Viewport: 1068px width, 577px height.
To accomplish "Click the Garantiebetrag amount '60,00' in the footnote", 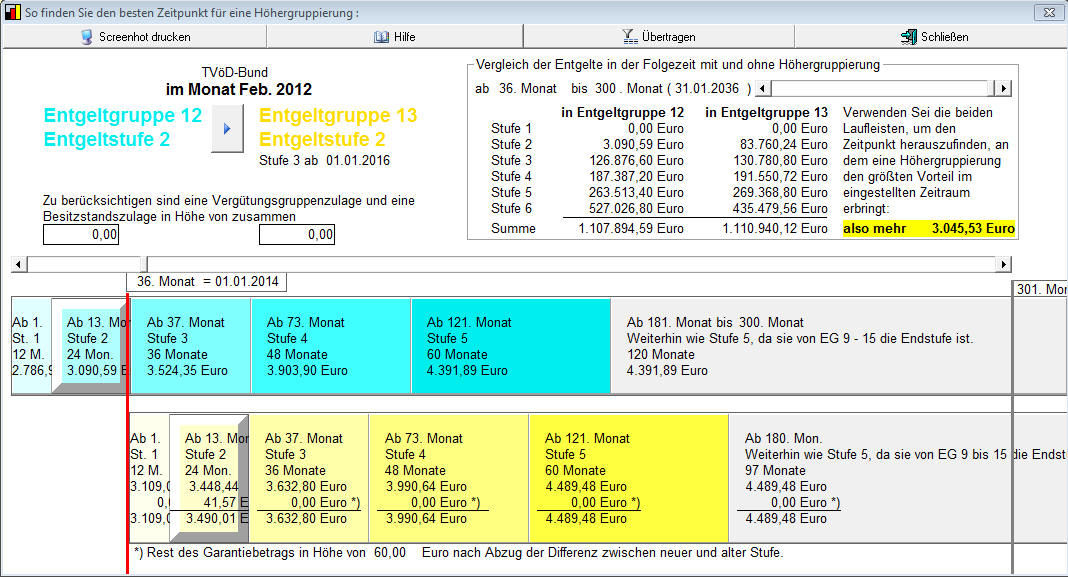I will [390, 552].
